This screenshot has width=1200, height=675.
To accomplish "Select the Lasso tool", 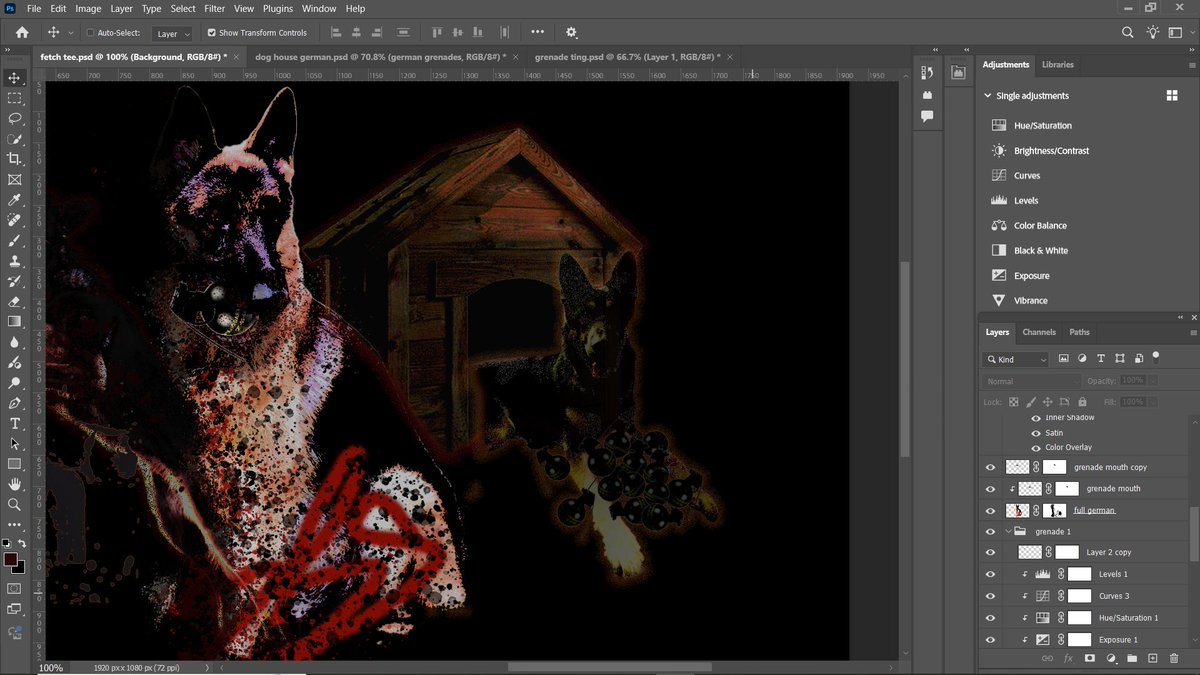I will tap(14, 118).
